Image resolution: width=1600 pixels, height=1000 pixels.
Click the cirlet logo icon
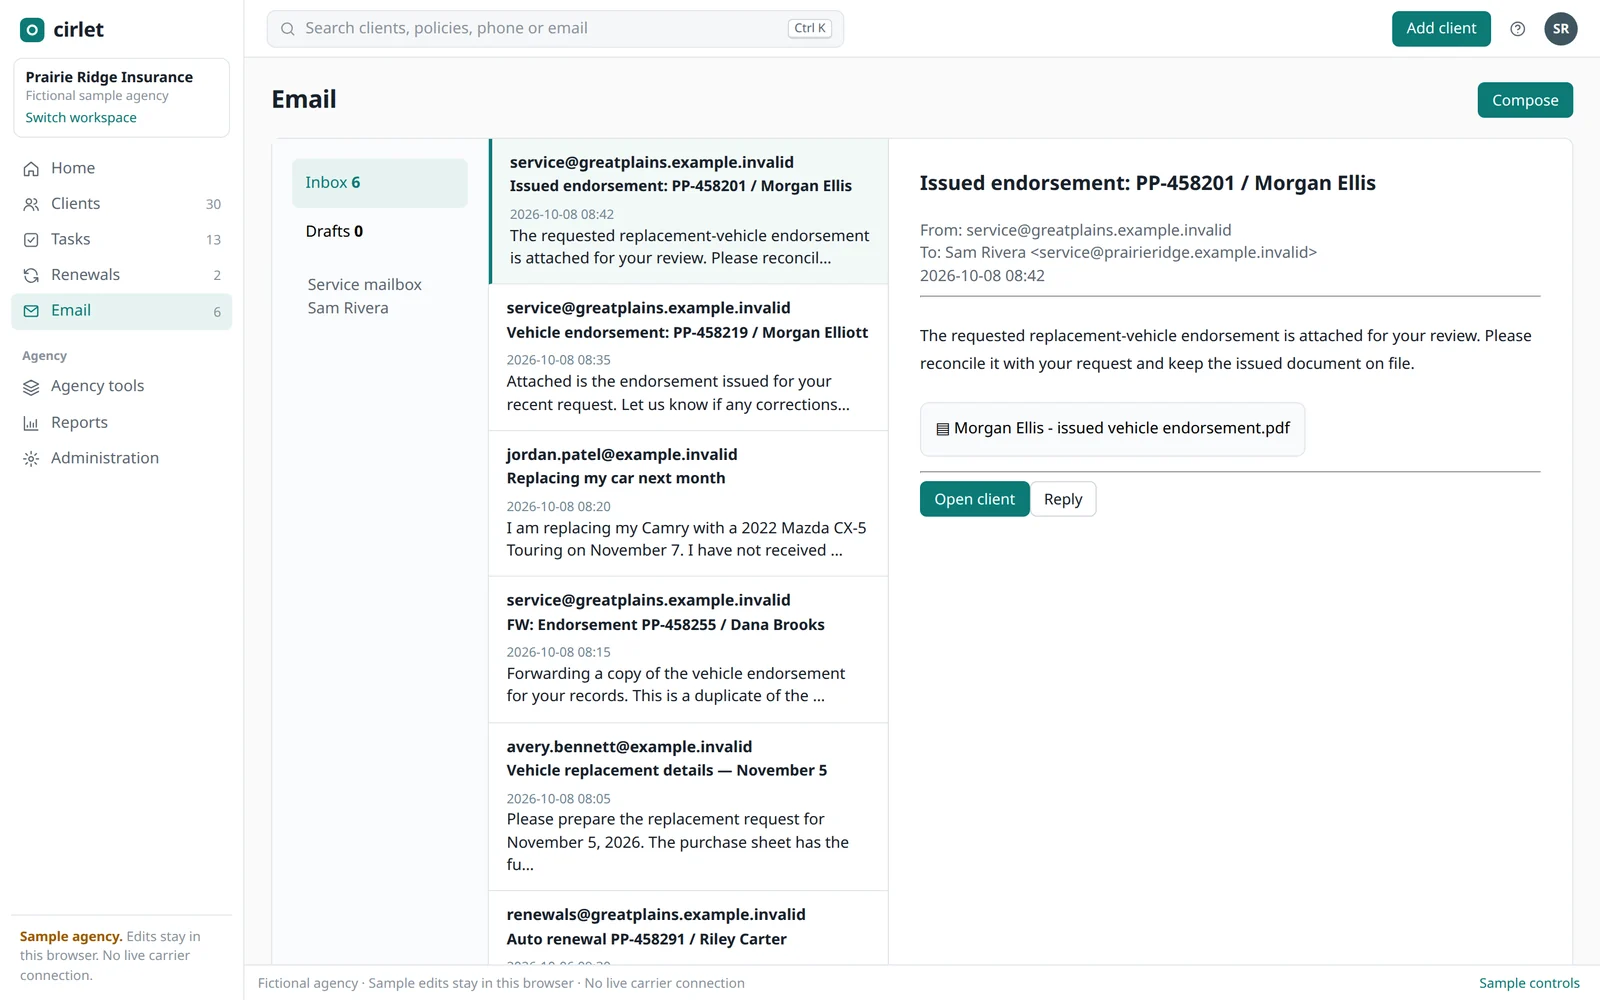pyautogui.click(x=32, y=30)
